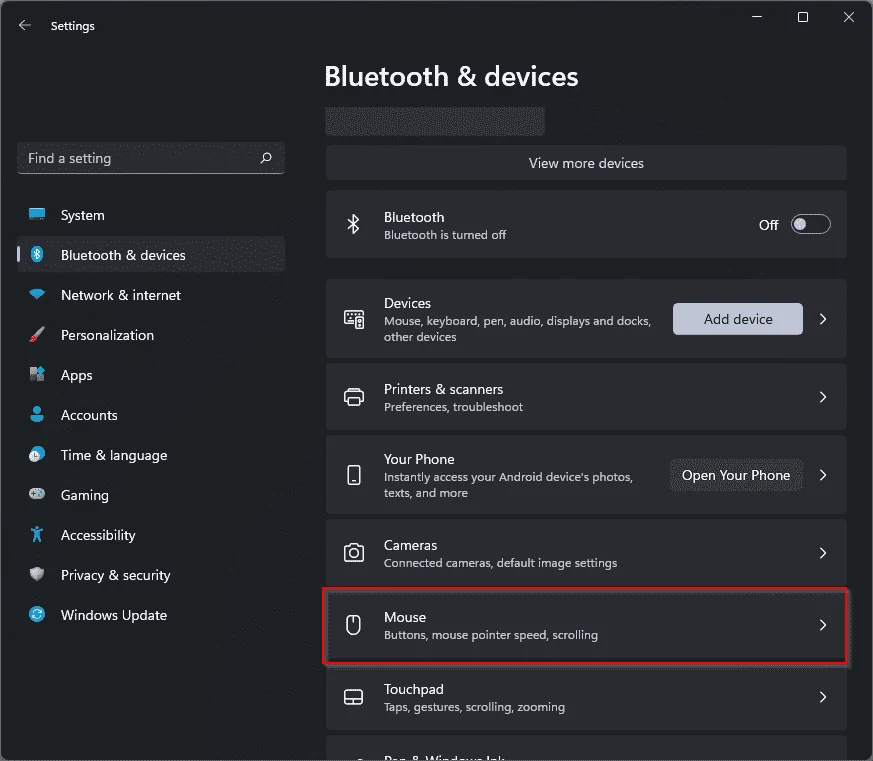
Task: Open Accounts settings
Action: [x=151, y=415]
